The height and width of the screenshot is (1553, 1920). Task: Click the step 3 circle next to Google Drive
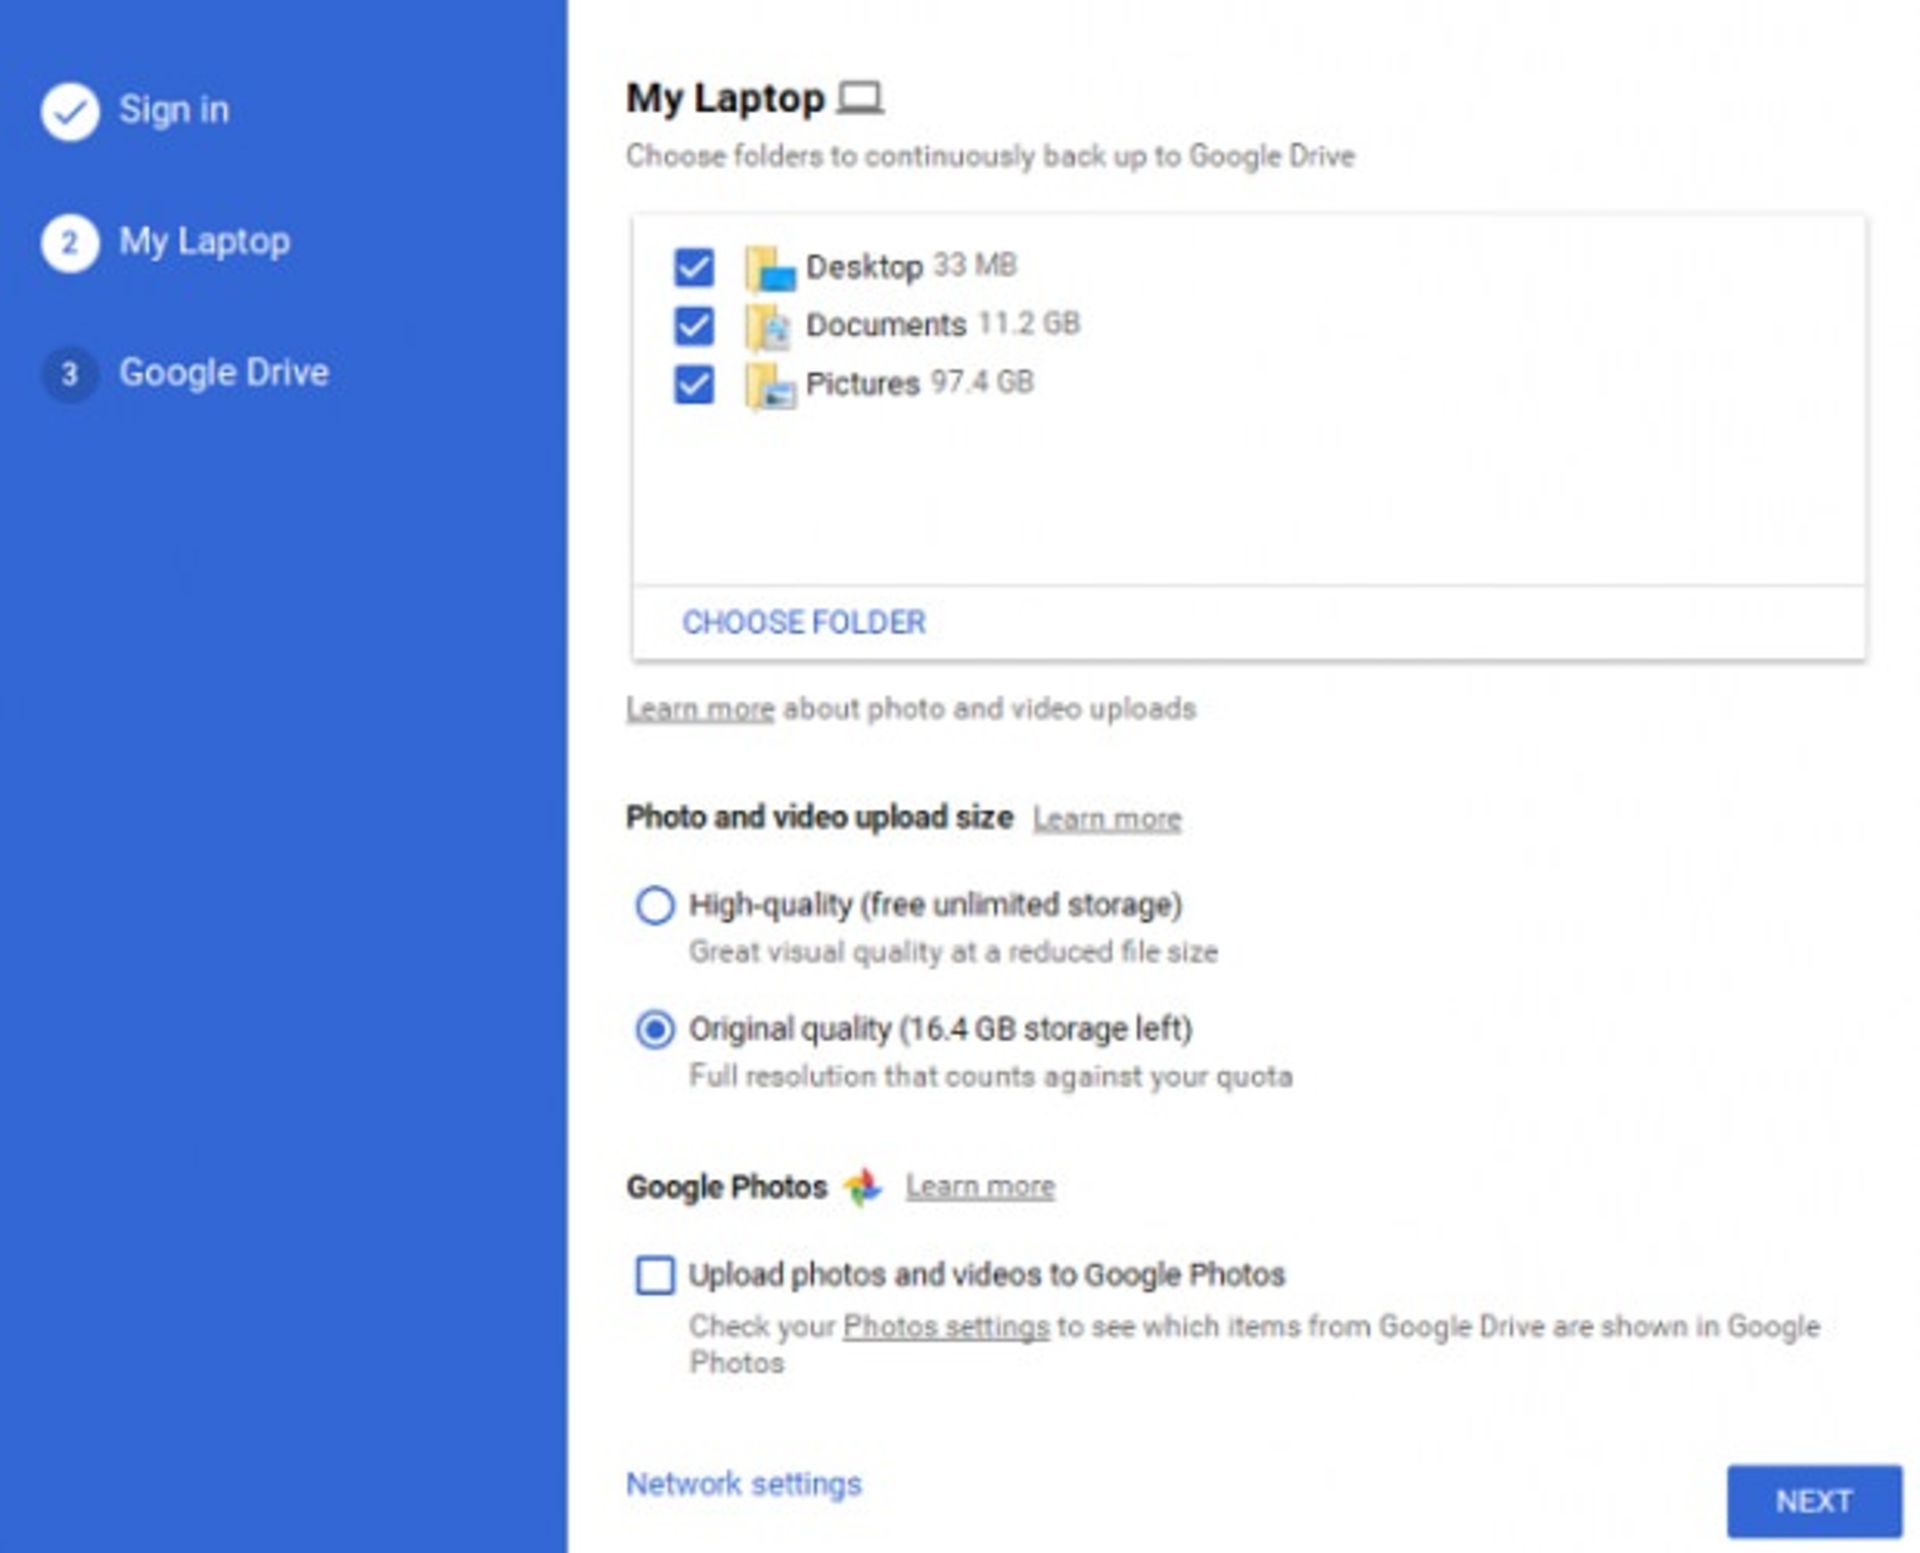point(69,373)
